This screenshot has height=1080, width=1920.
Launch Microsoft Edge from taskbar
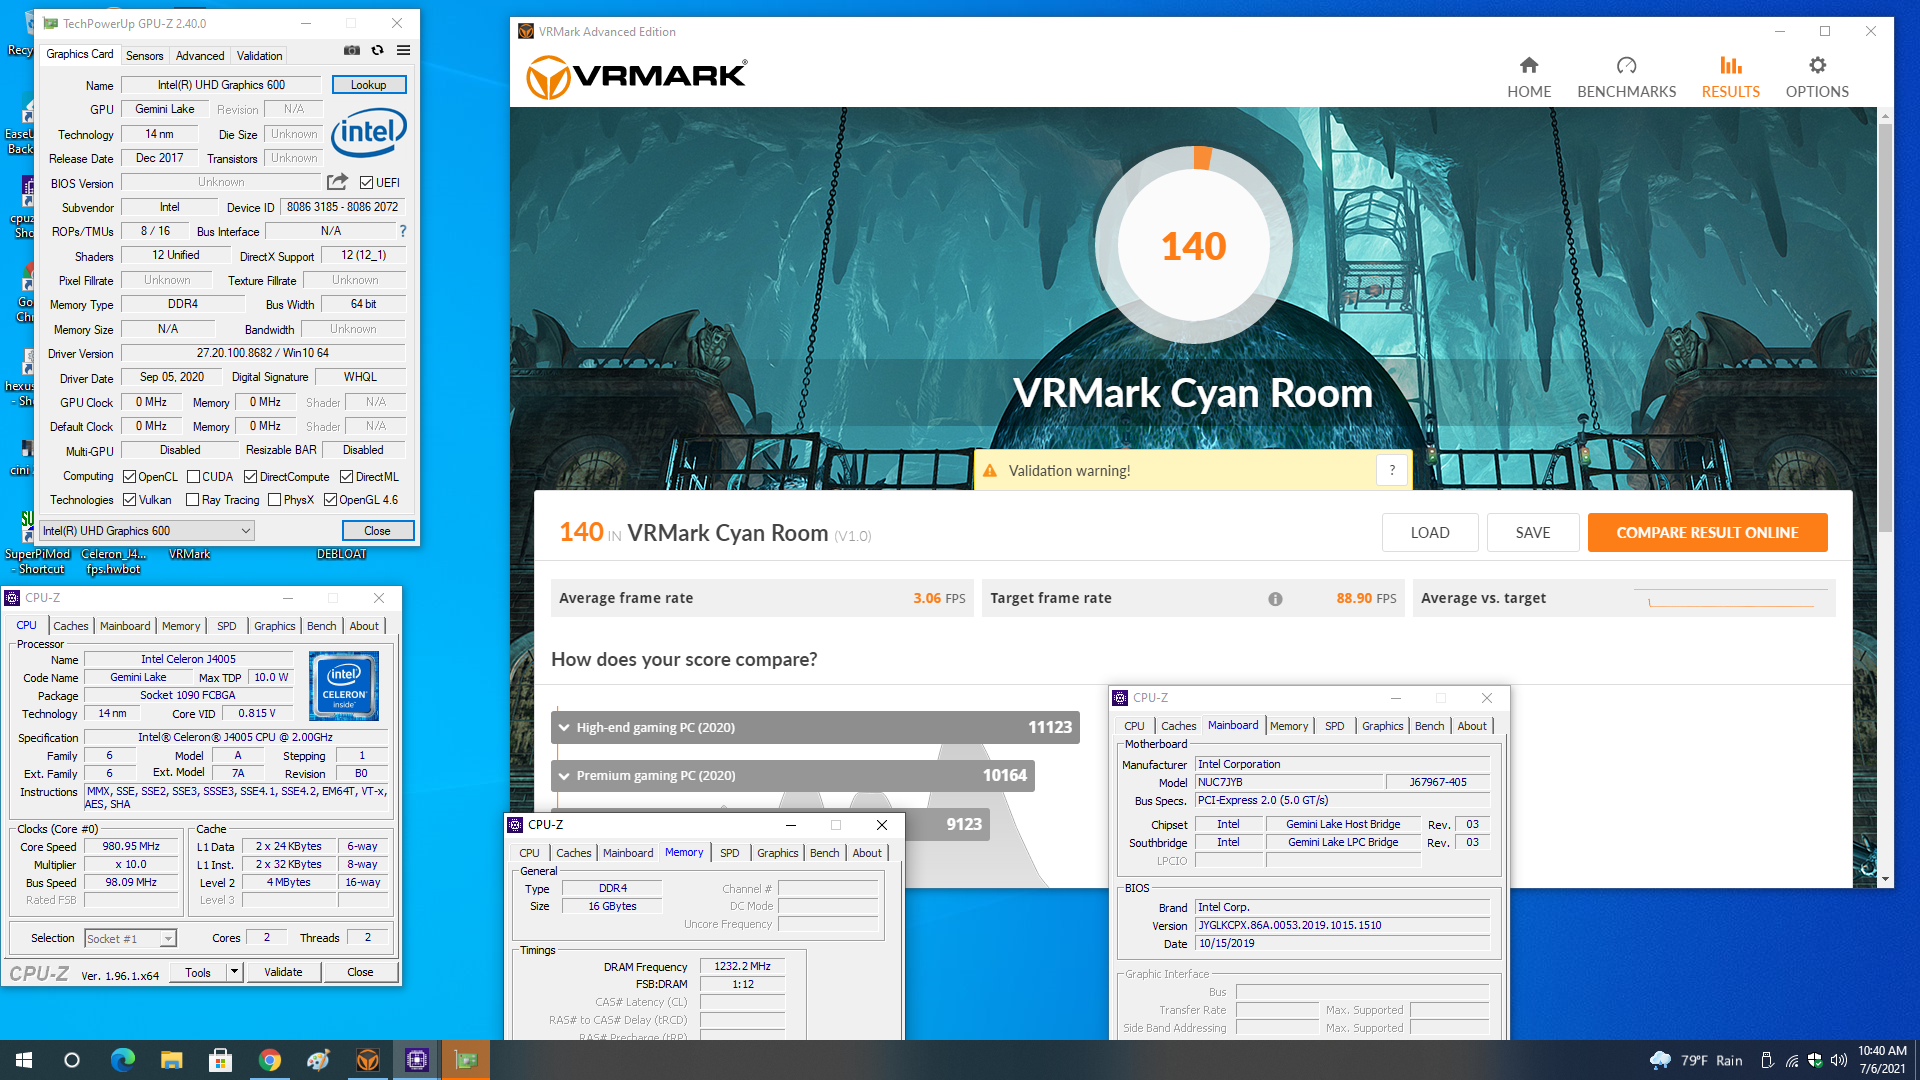coord(122,1060)
